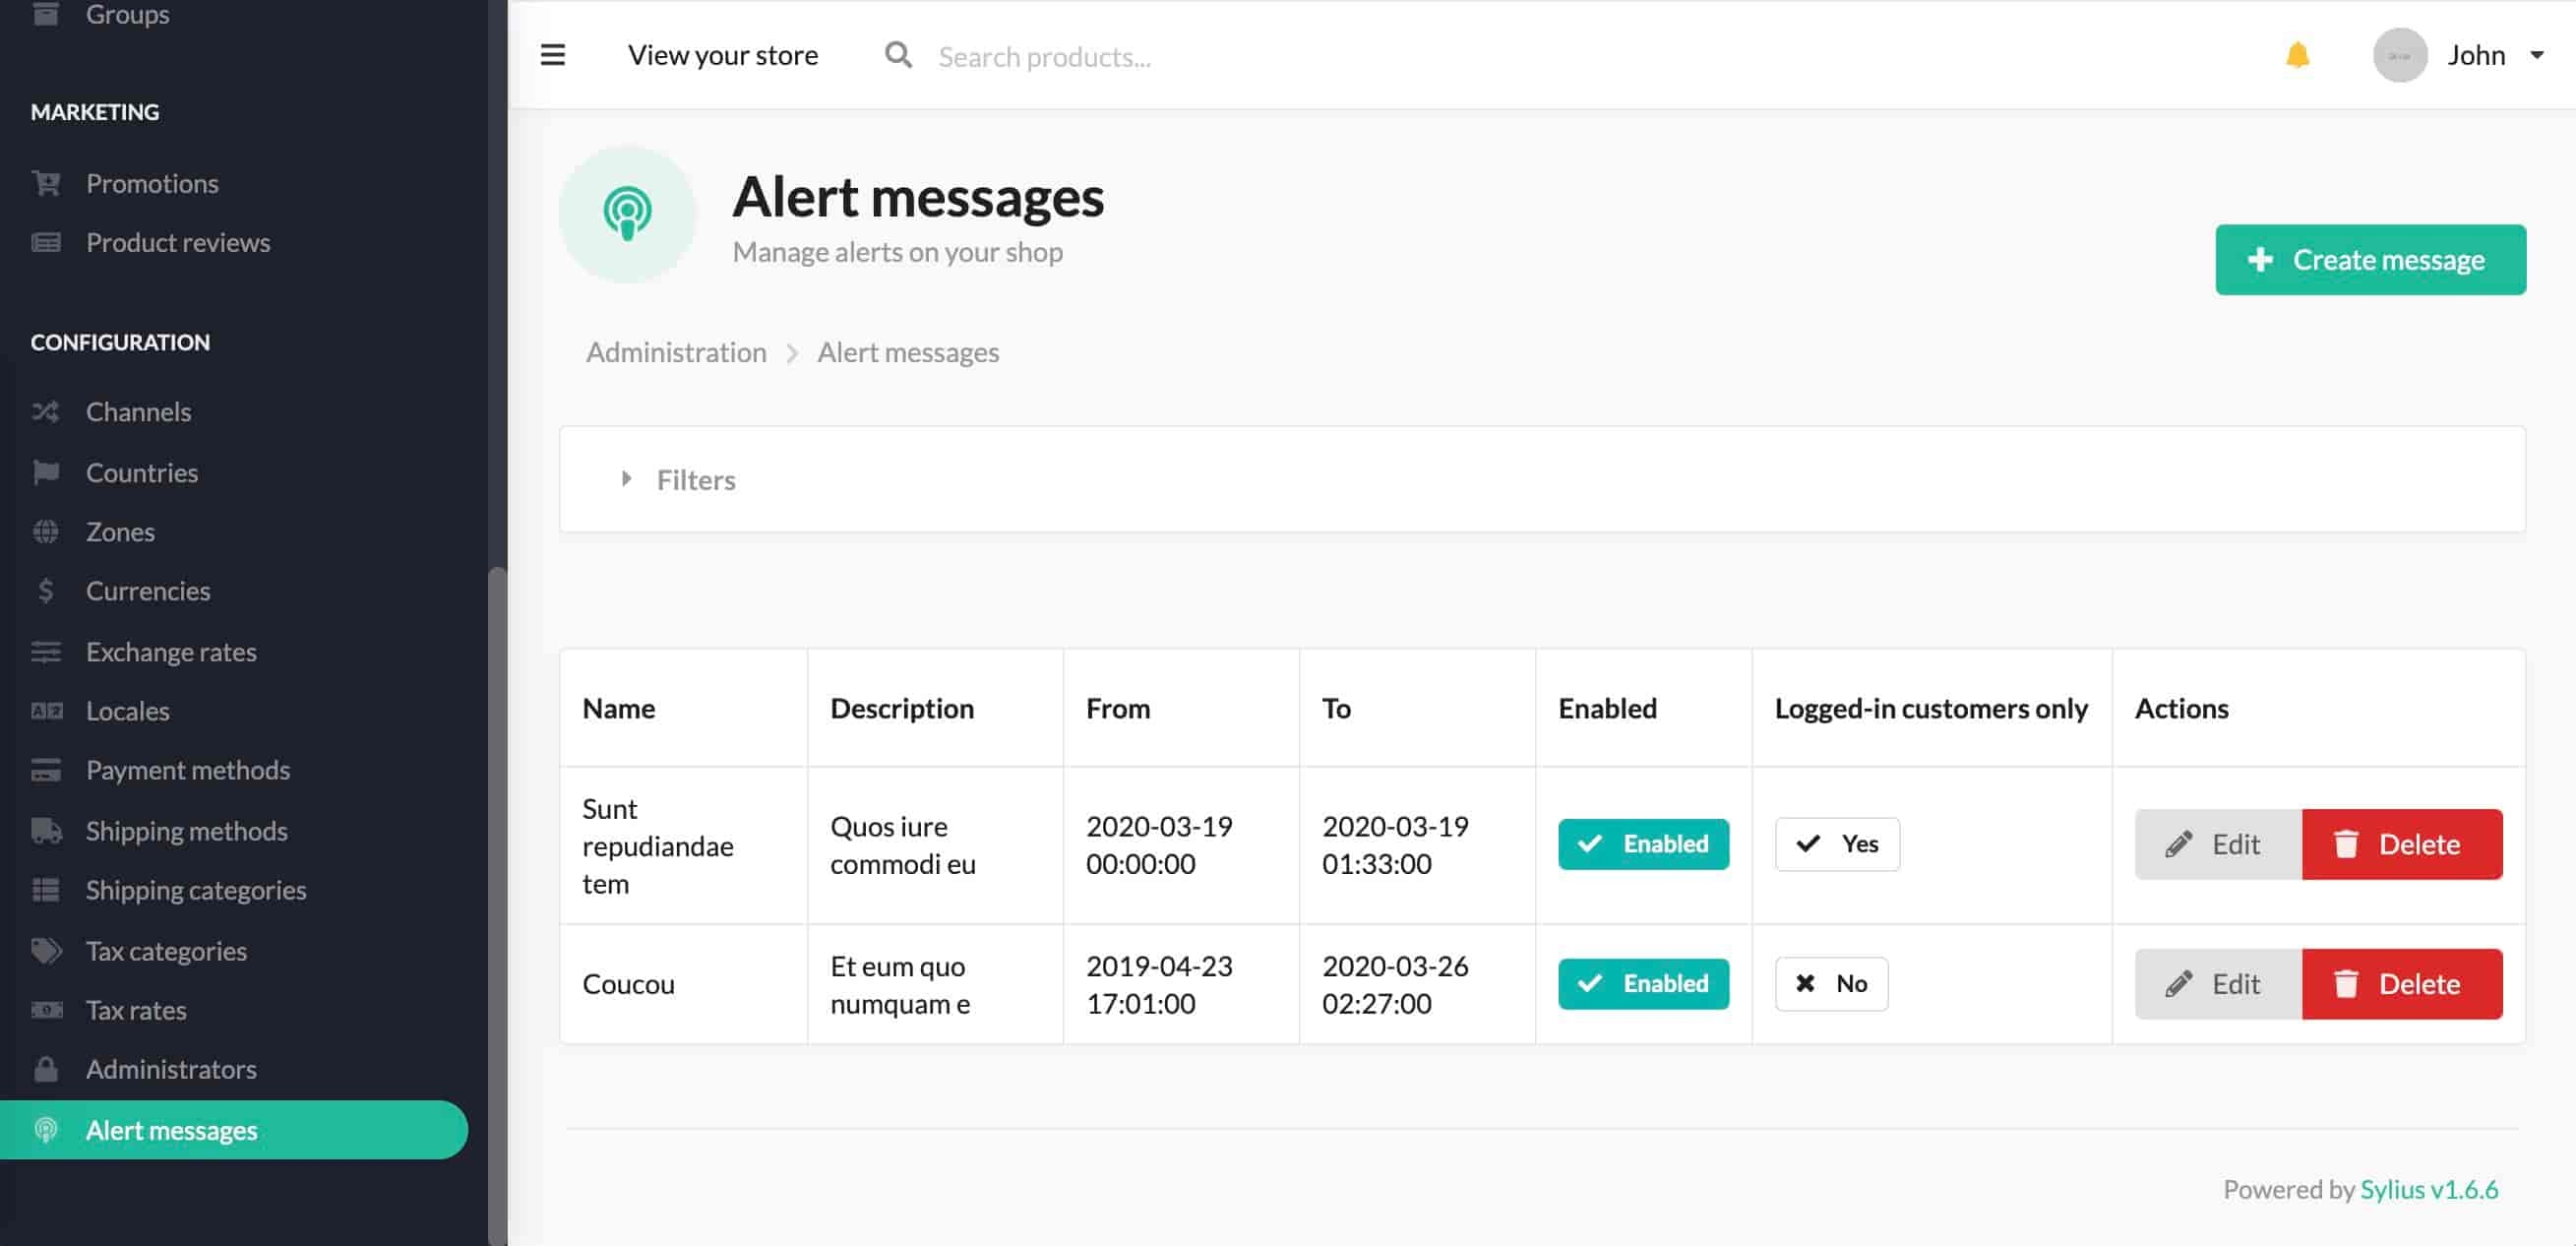Image resolution: width=2576 pixels, height=1246 pixels.
Task: Select the Administration breadcrumb link
Action: pos(675,350)
